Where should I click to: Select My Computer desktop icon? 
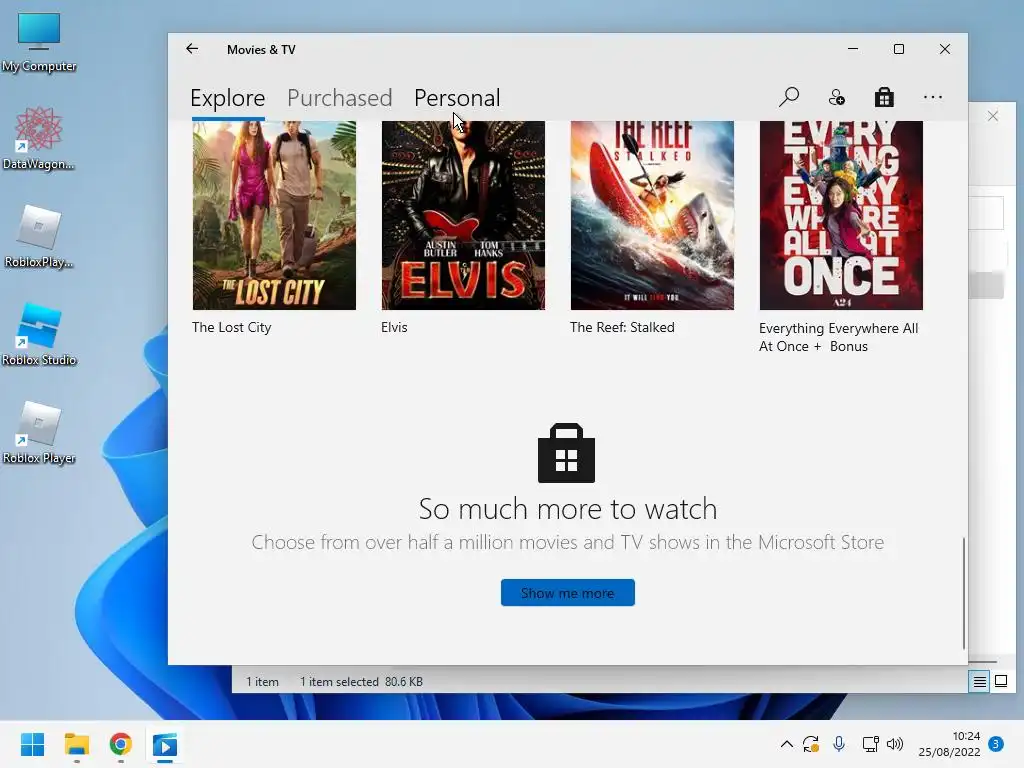click(39, 42)
